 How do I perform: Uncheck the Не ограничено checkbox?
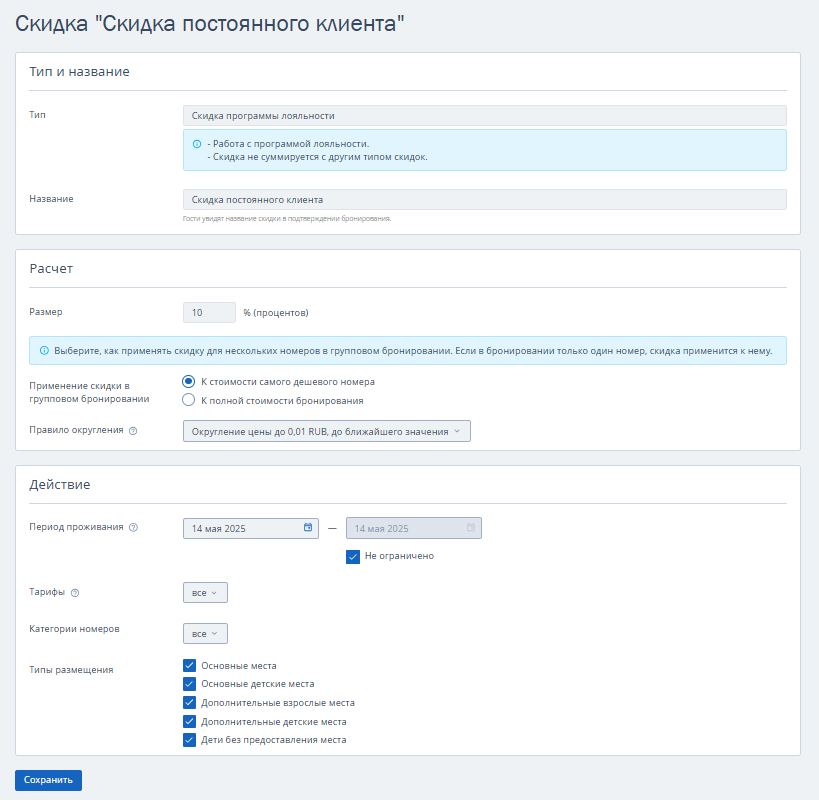353,557
